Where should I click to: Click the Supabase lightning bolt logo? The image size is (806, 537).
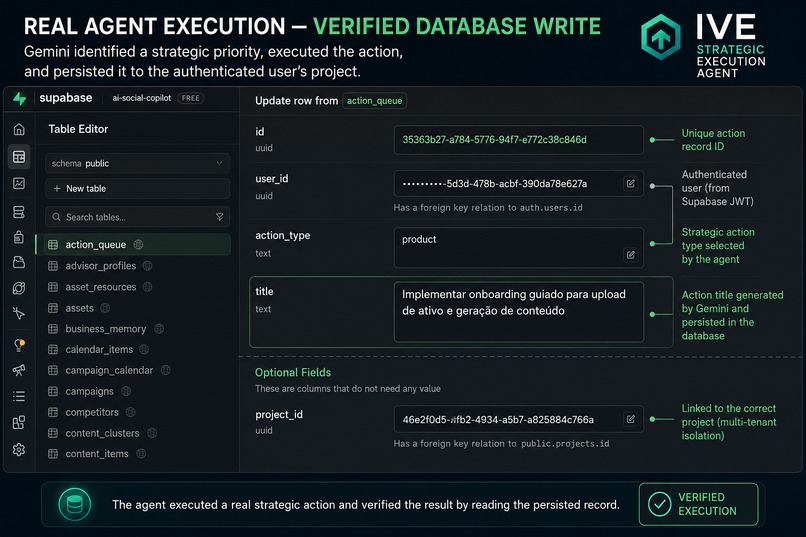20,98
